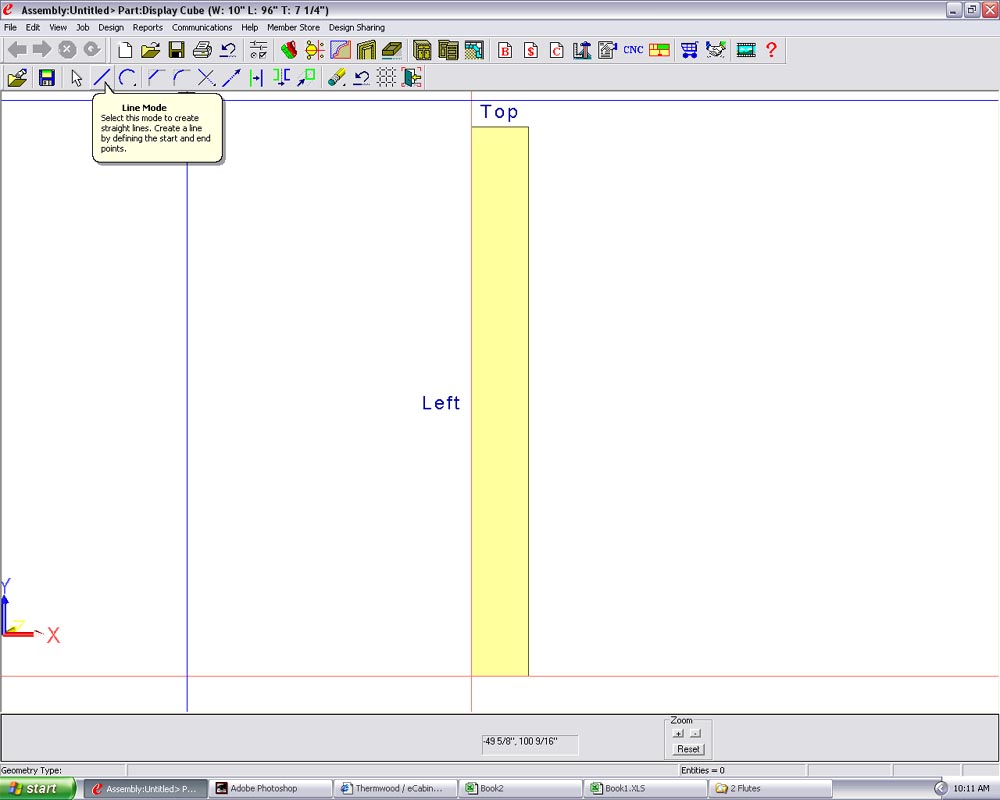Create a new file with blank page icon

click(x=125, y=50)
